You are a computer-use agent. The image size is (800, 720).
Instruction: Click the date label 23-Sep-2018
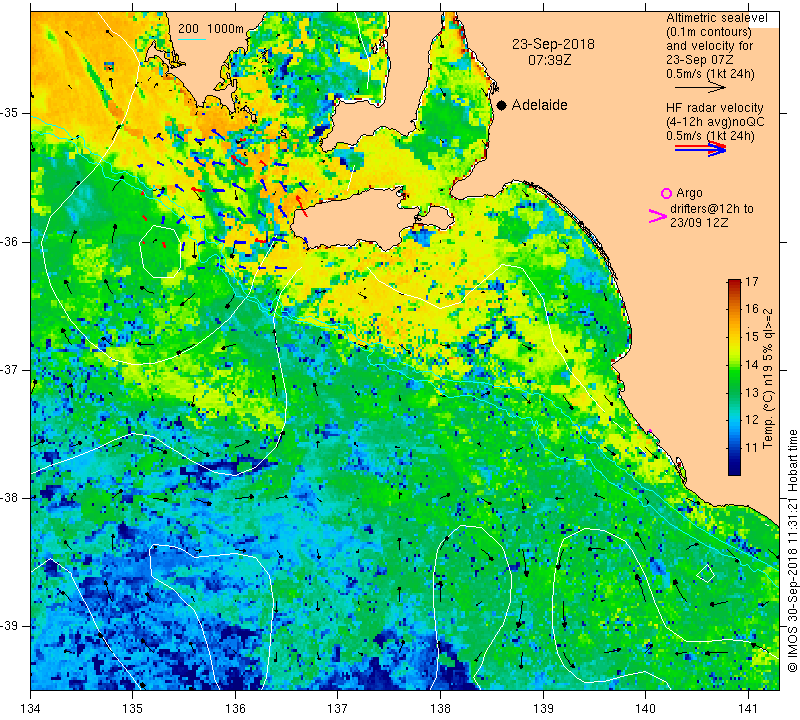[x=553, y=44]
